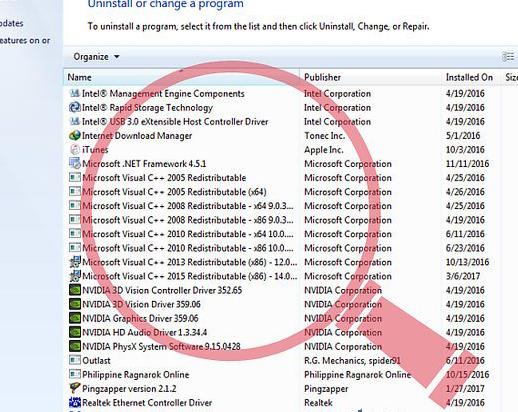Click the Realtek publisher cell
The width and height of the screenshot is (518, 412).
(x=318, y=403)
